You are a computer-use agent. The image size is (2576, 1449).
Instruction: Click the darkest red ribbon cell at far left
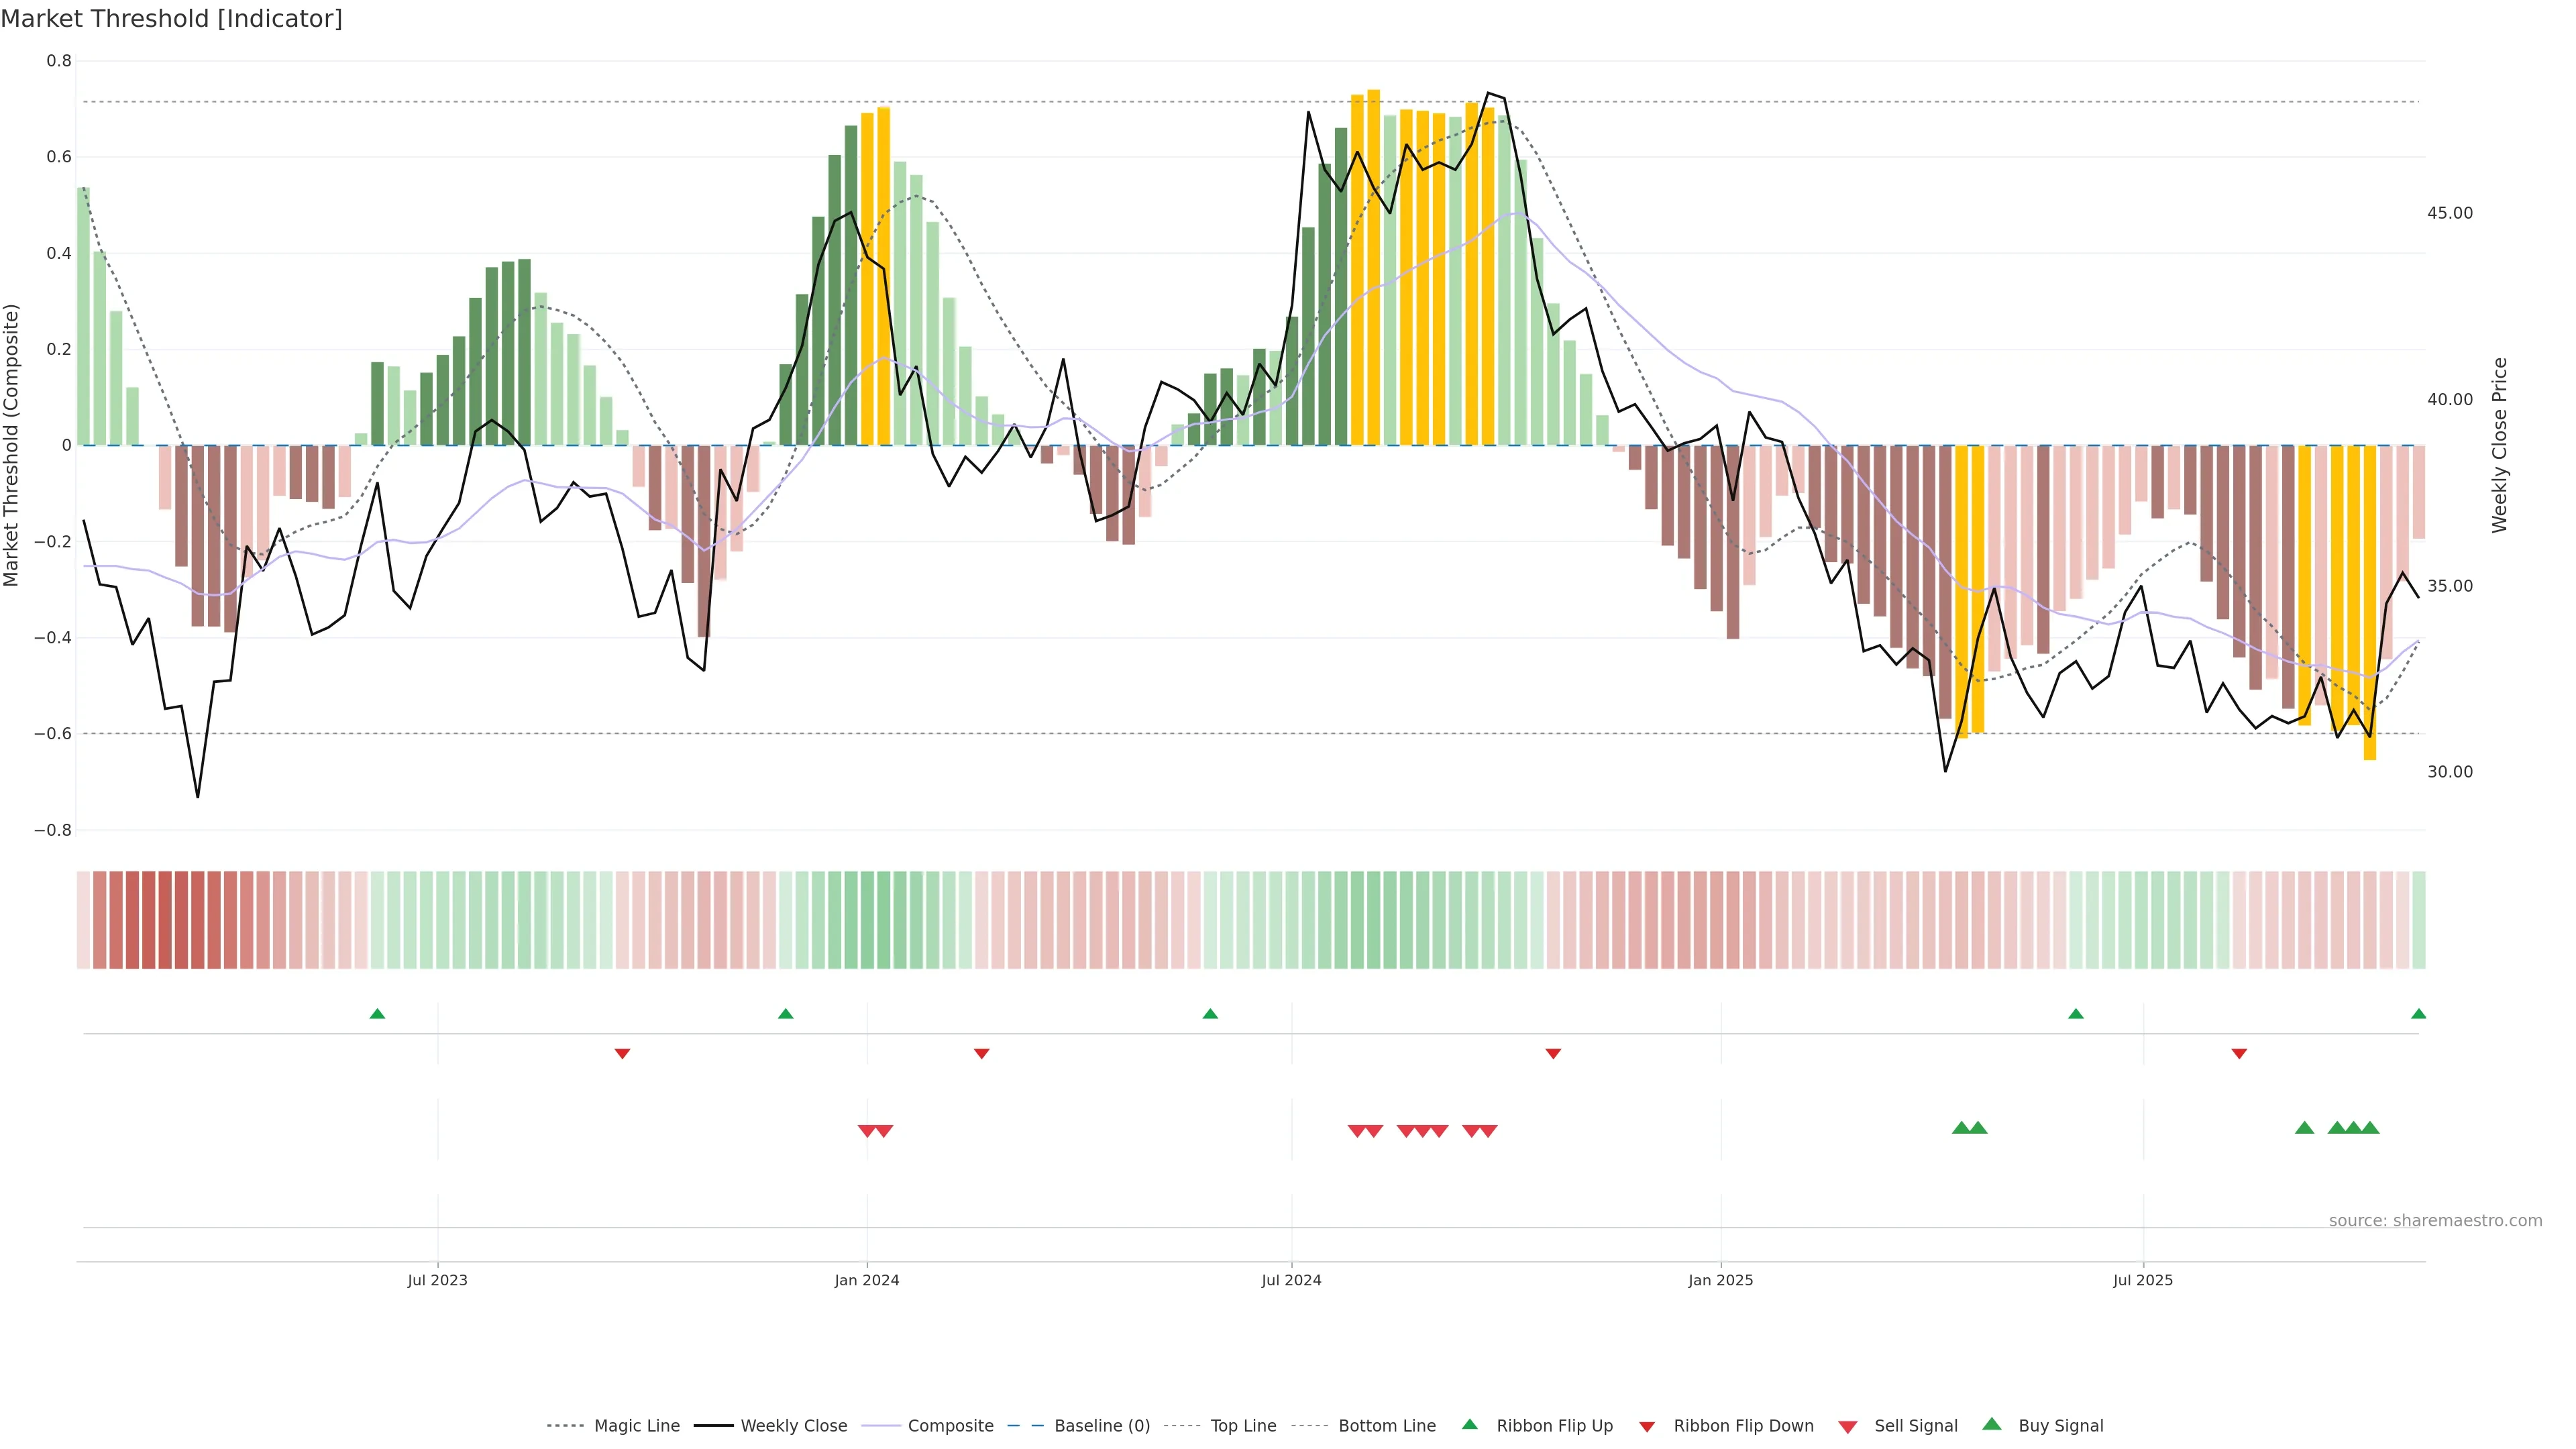(x=165, y=920)
